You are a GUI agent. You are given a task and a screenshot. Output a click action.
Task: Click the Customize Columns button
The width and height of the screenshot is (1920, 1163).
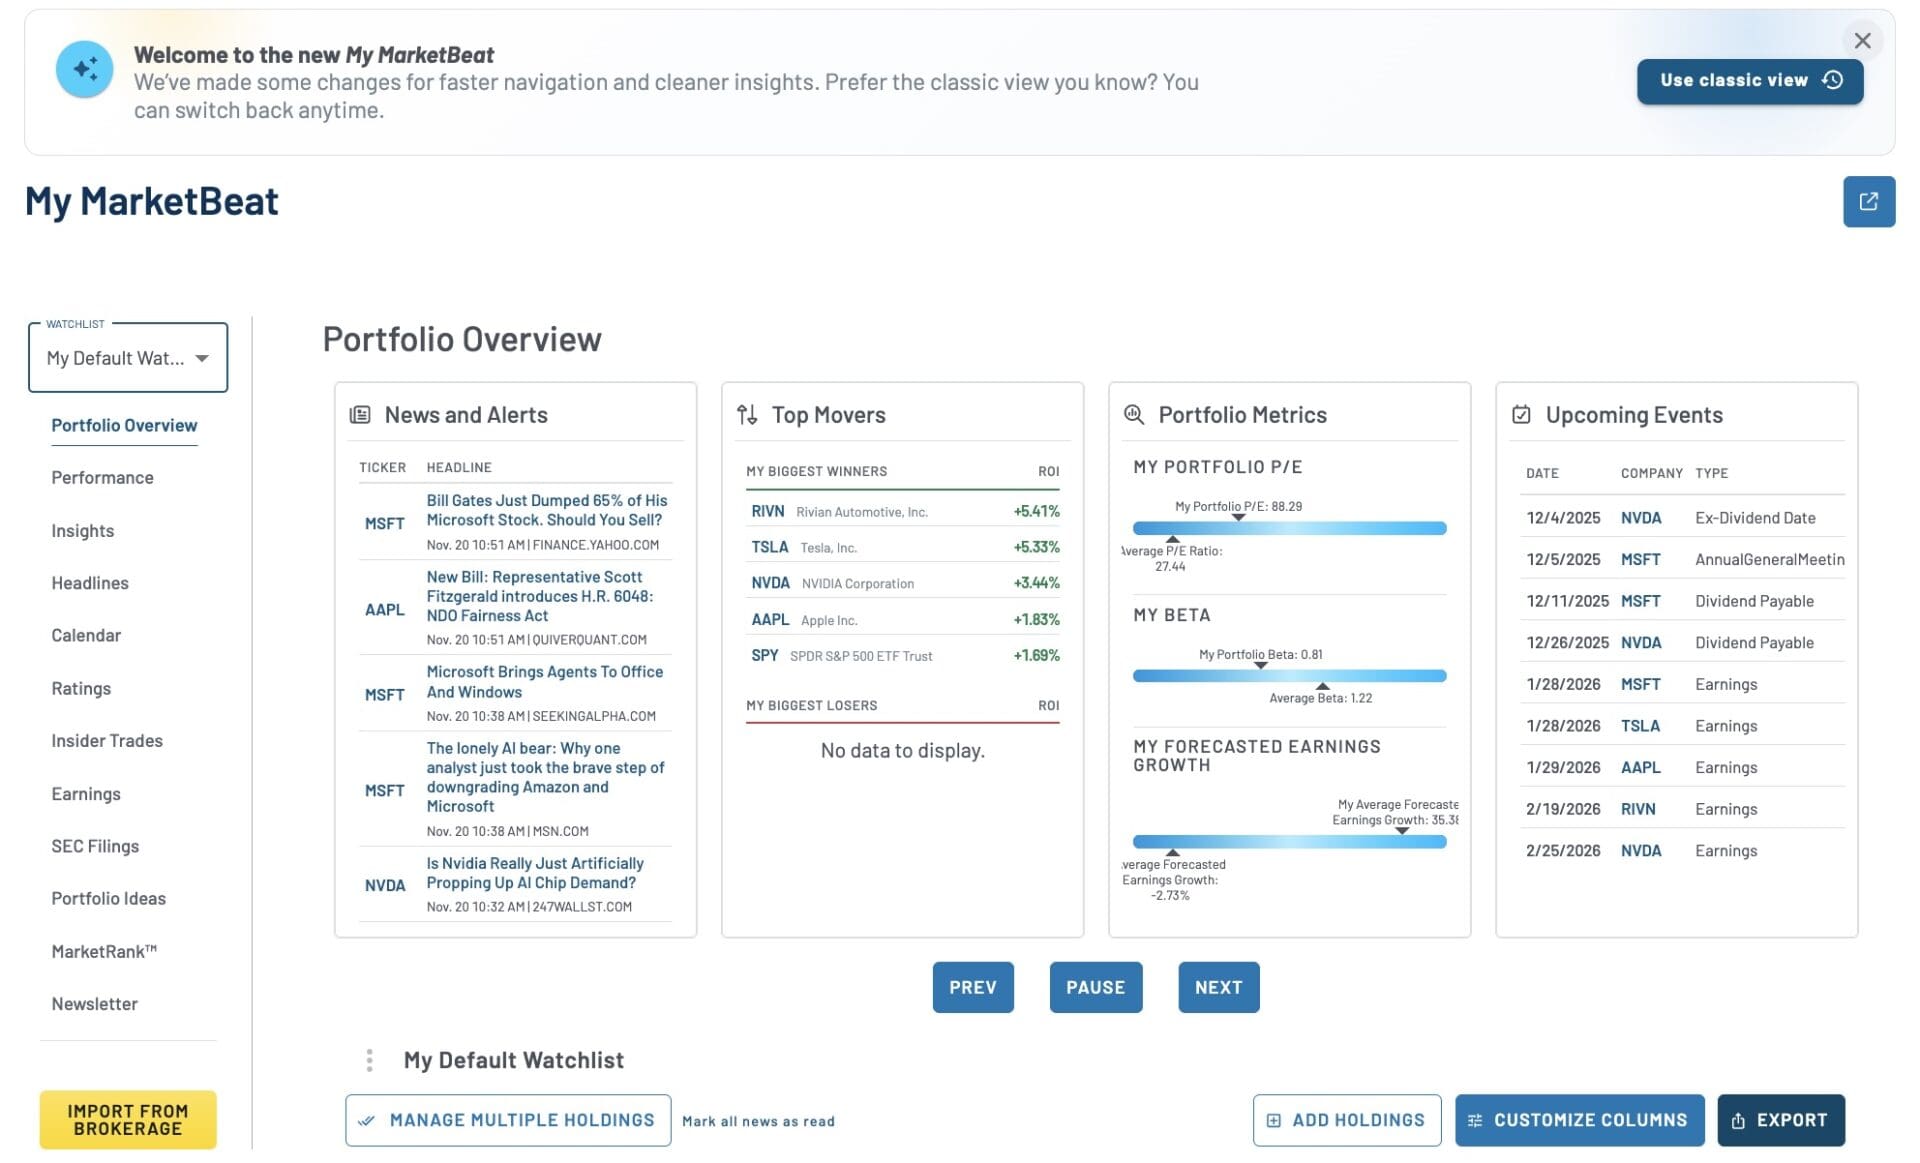pos(1579,1120)
